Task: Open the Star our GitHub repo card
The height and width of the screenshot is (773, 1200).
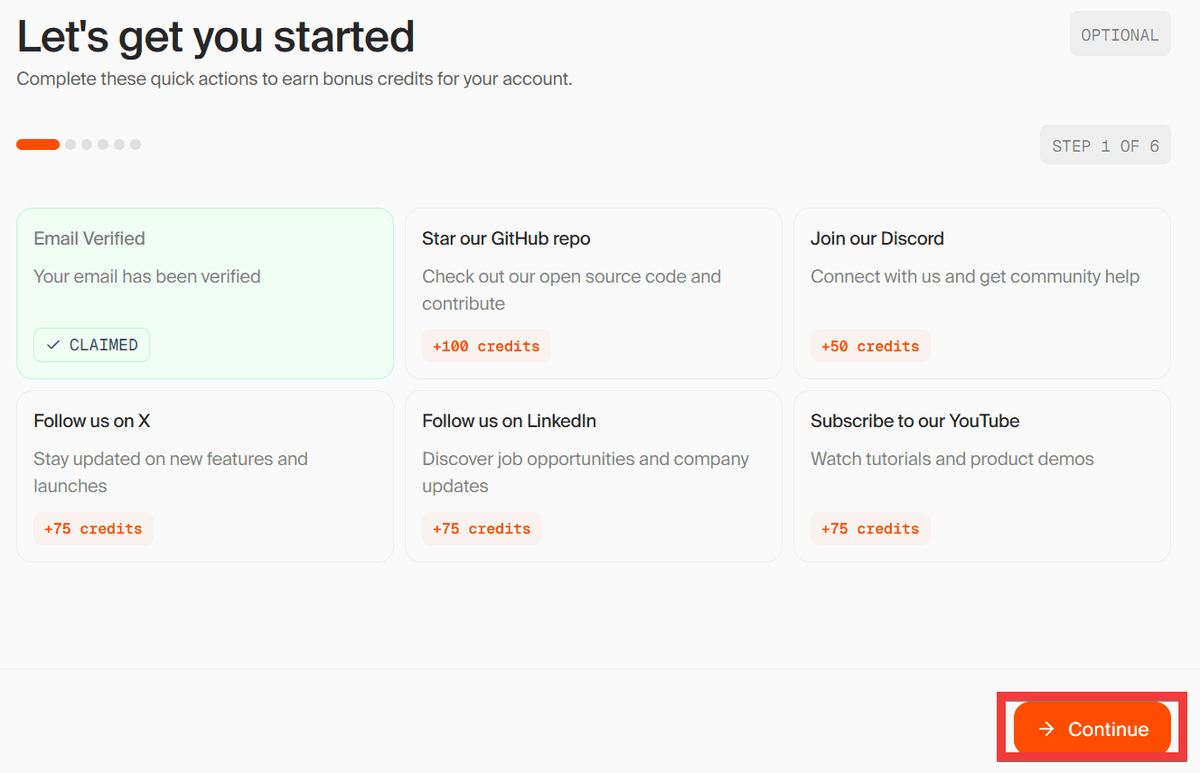Action: tap(593, 293)
